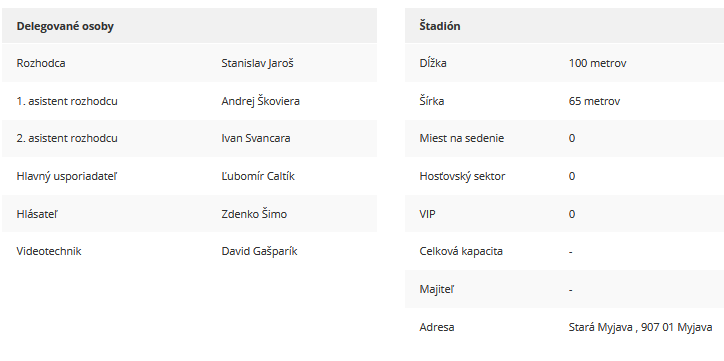Screen dimensions: 724x361
Task: Click the Delegované osoby table header
Action: [x=65, y=26]
